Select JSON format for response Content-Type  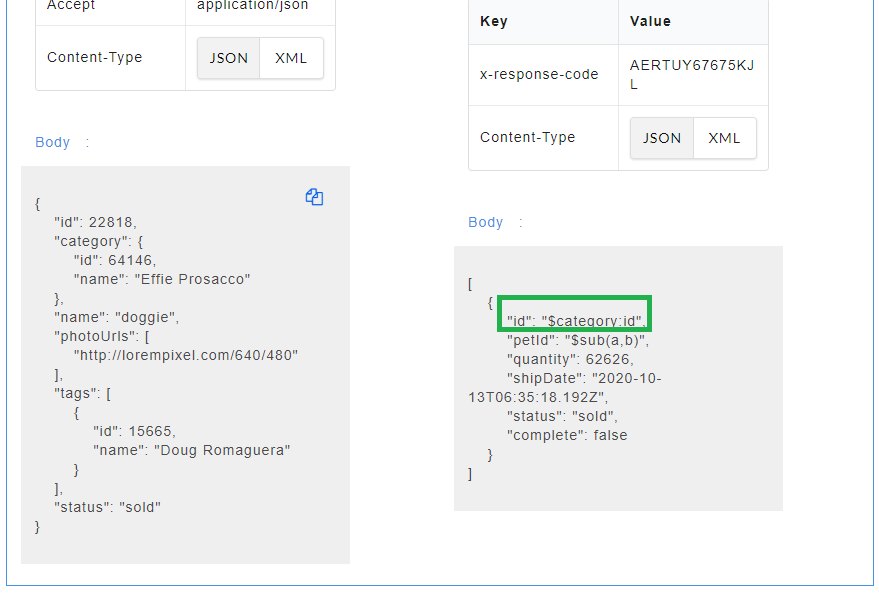point(661,138)
